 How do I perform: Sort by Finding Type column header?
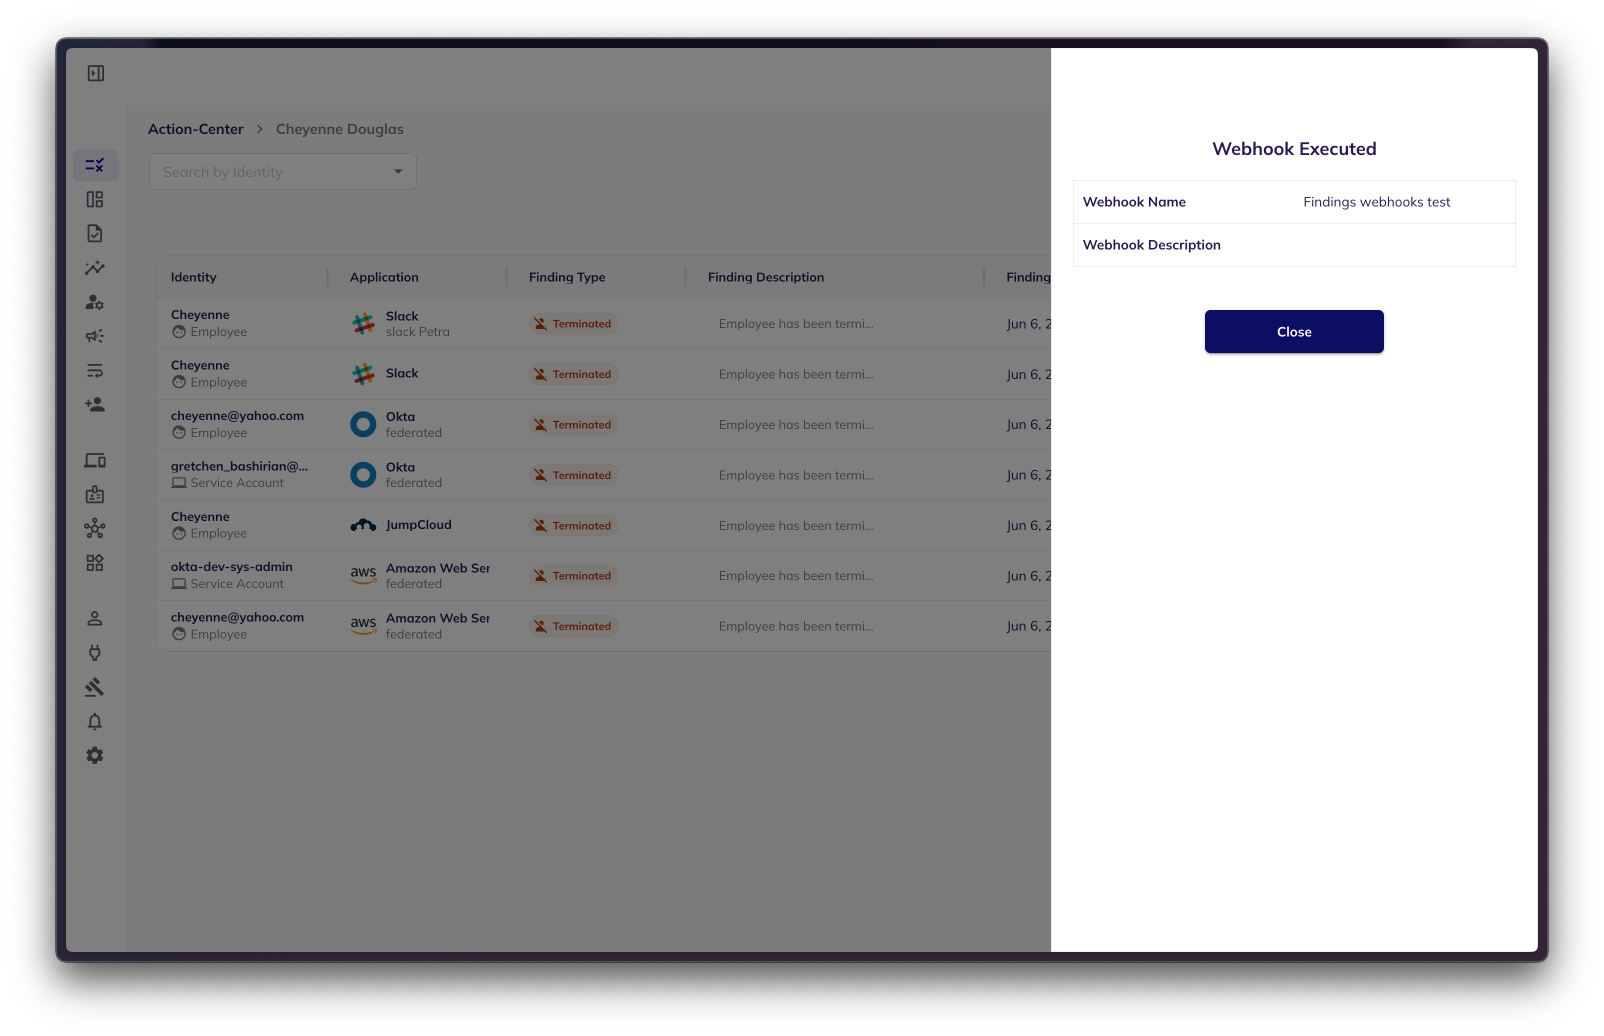(x=567, y=277)
